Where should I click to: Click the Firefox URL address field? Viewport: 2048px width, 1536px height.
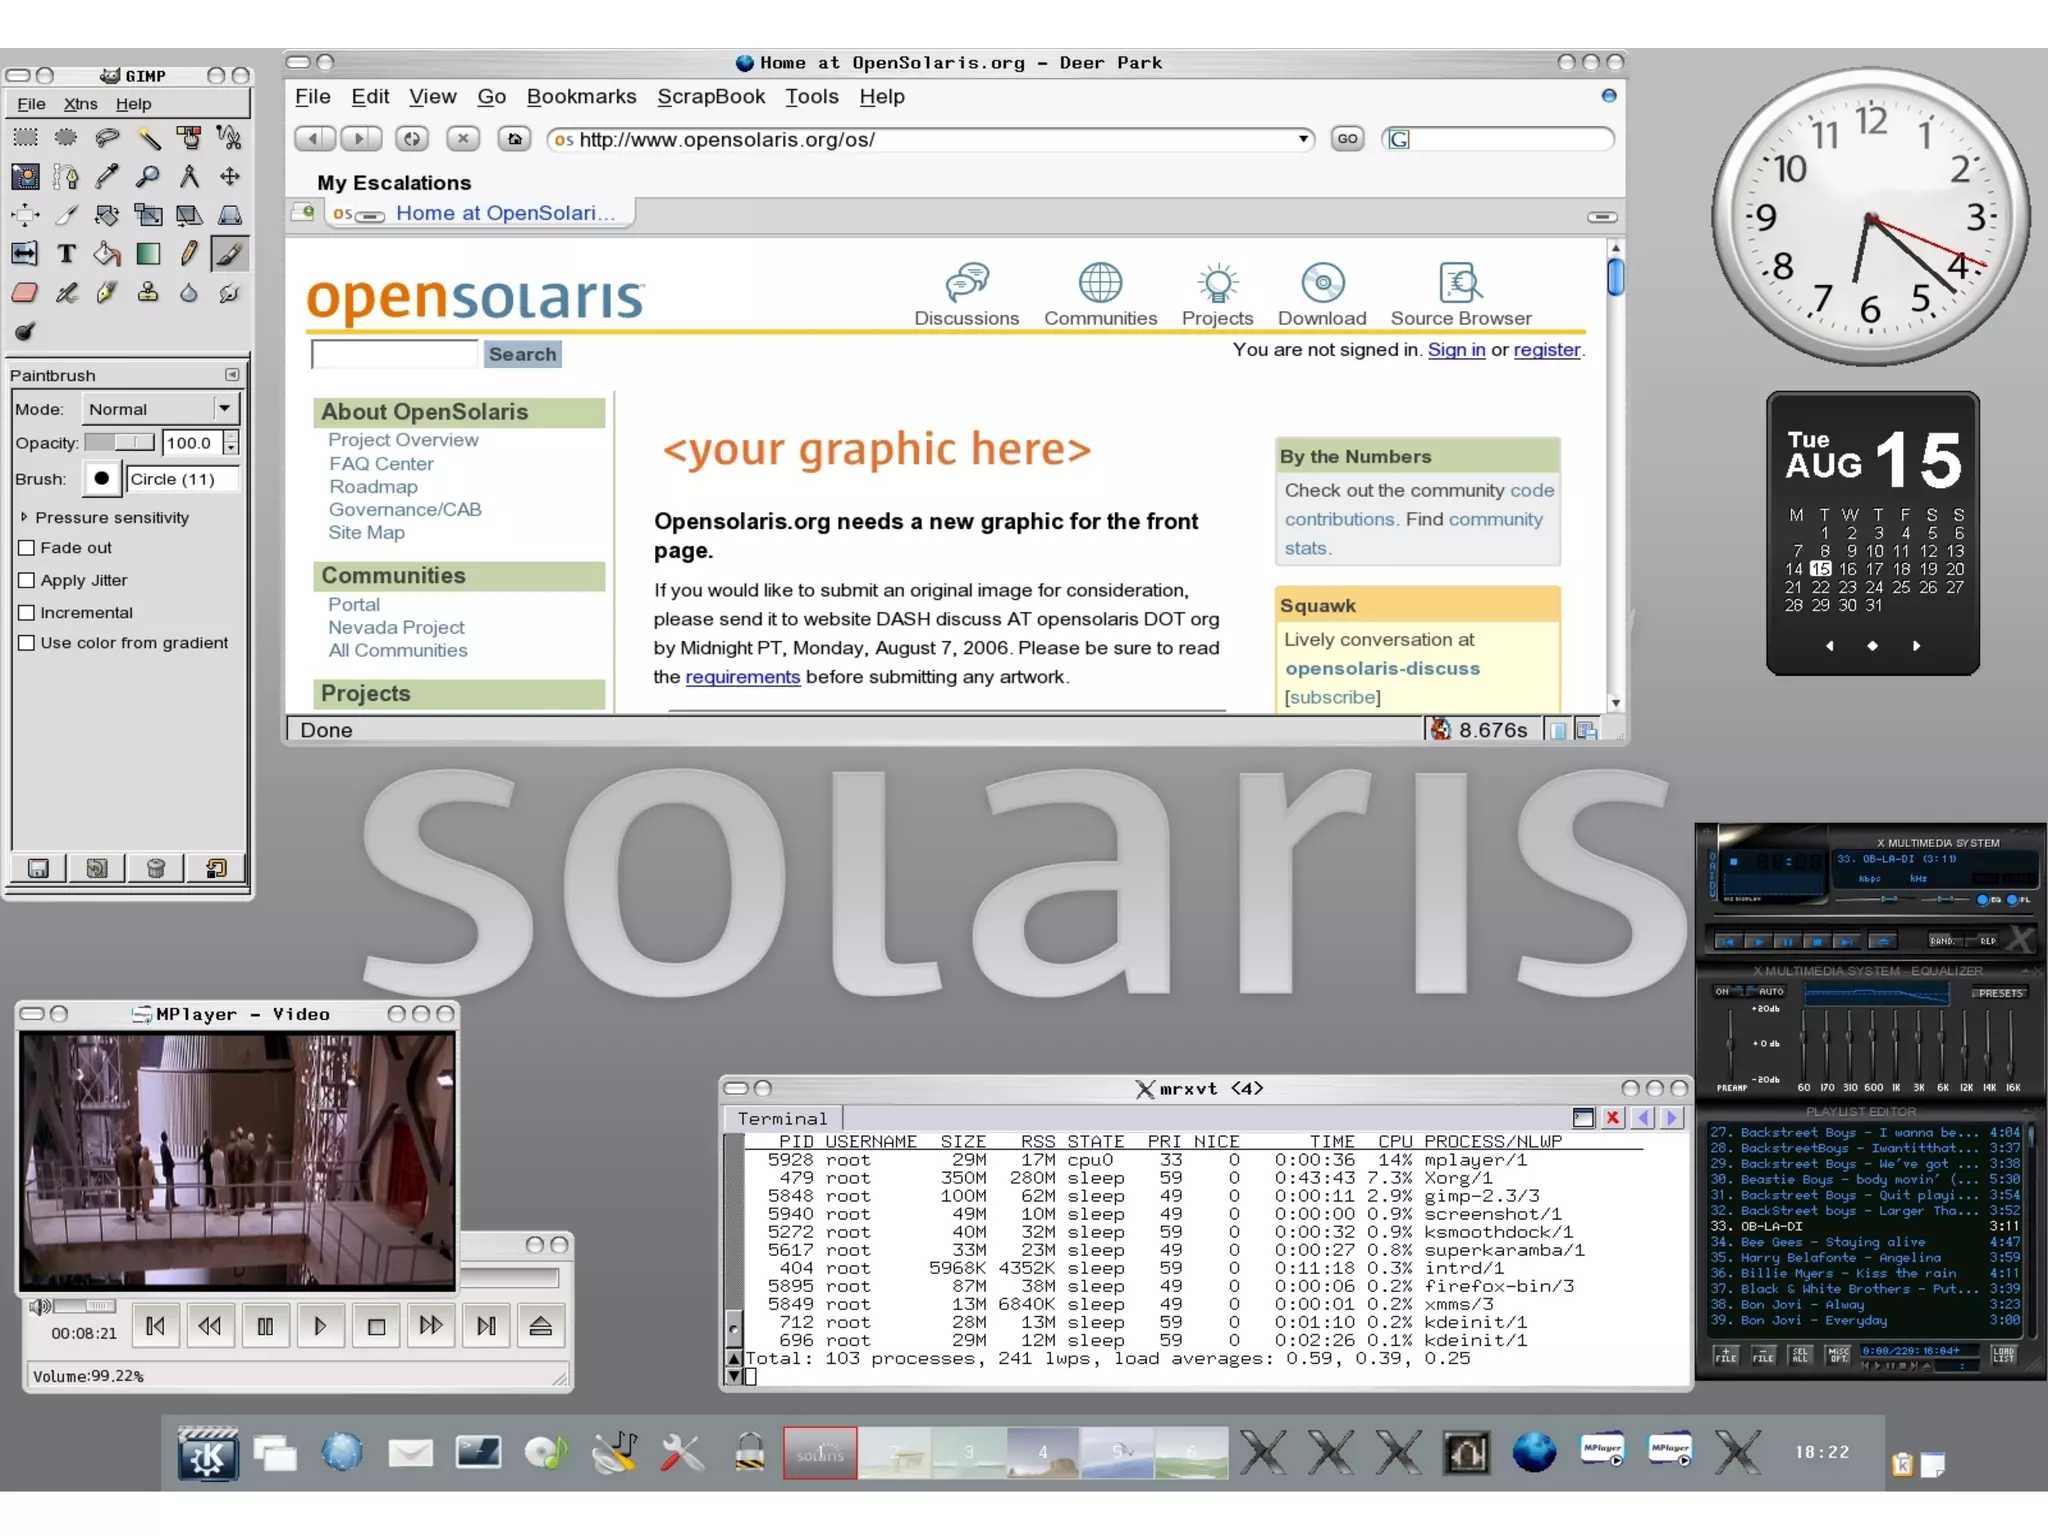pos(930,139)
